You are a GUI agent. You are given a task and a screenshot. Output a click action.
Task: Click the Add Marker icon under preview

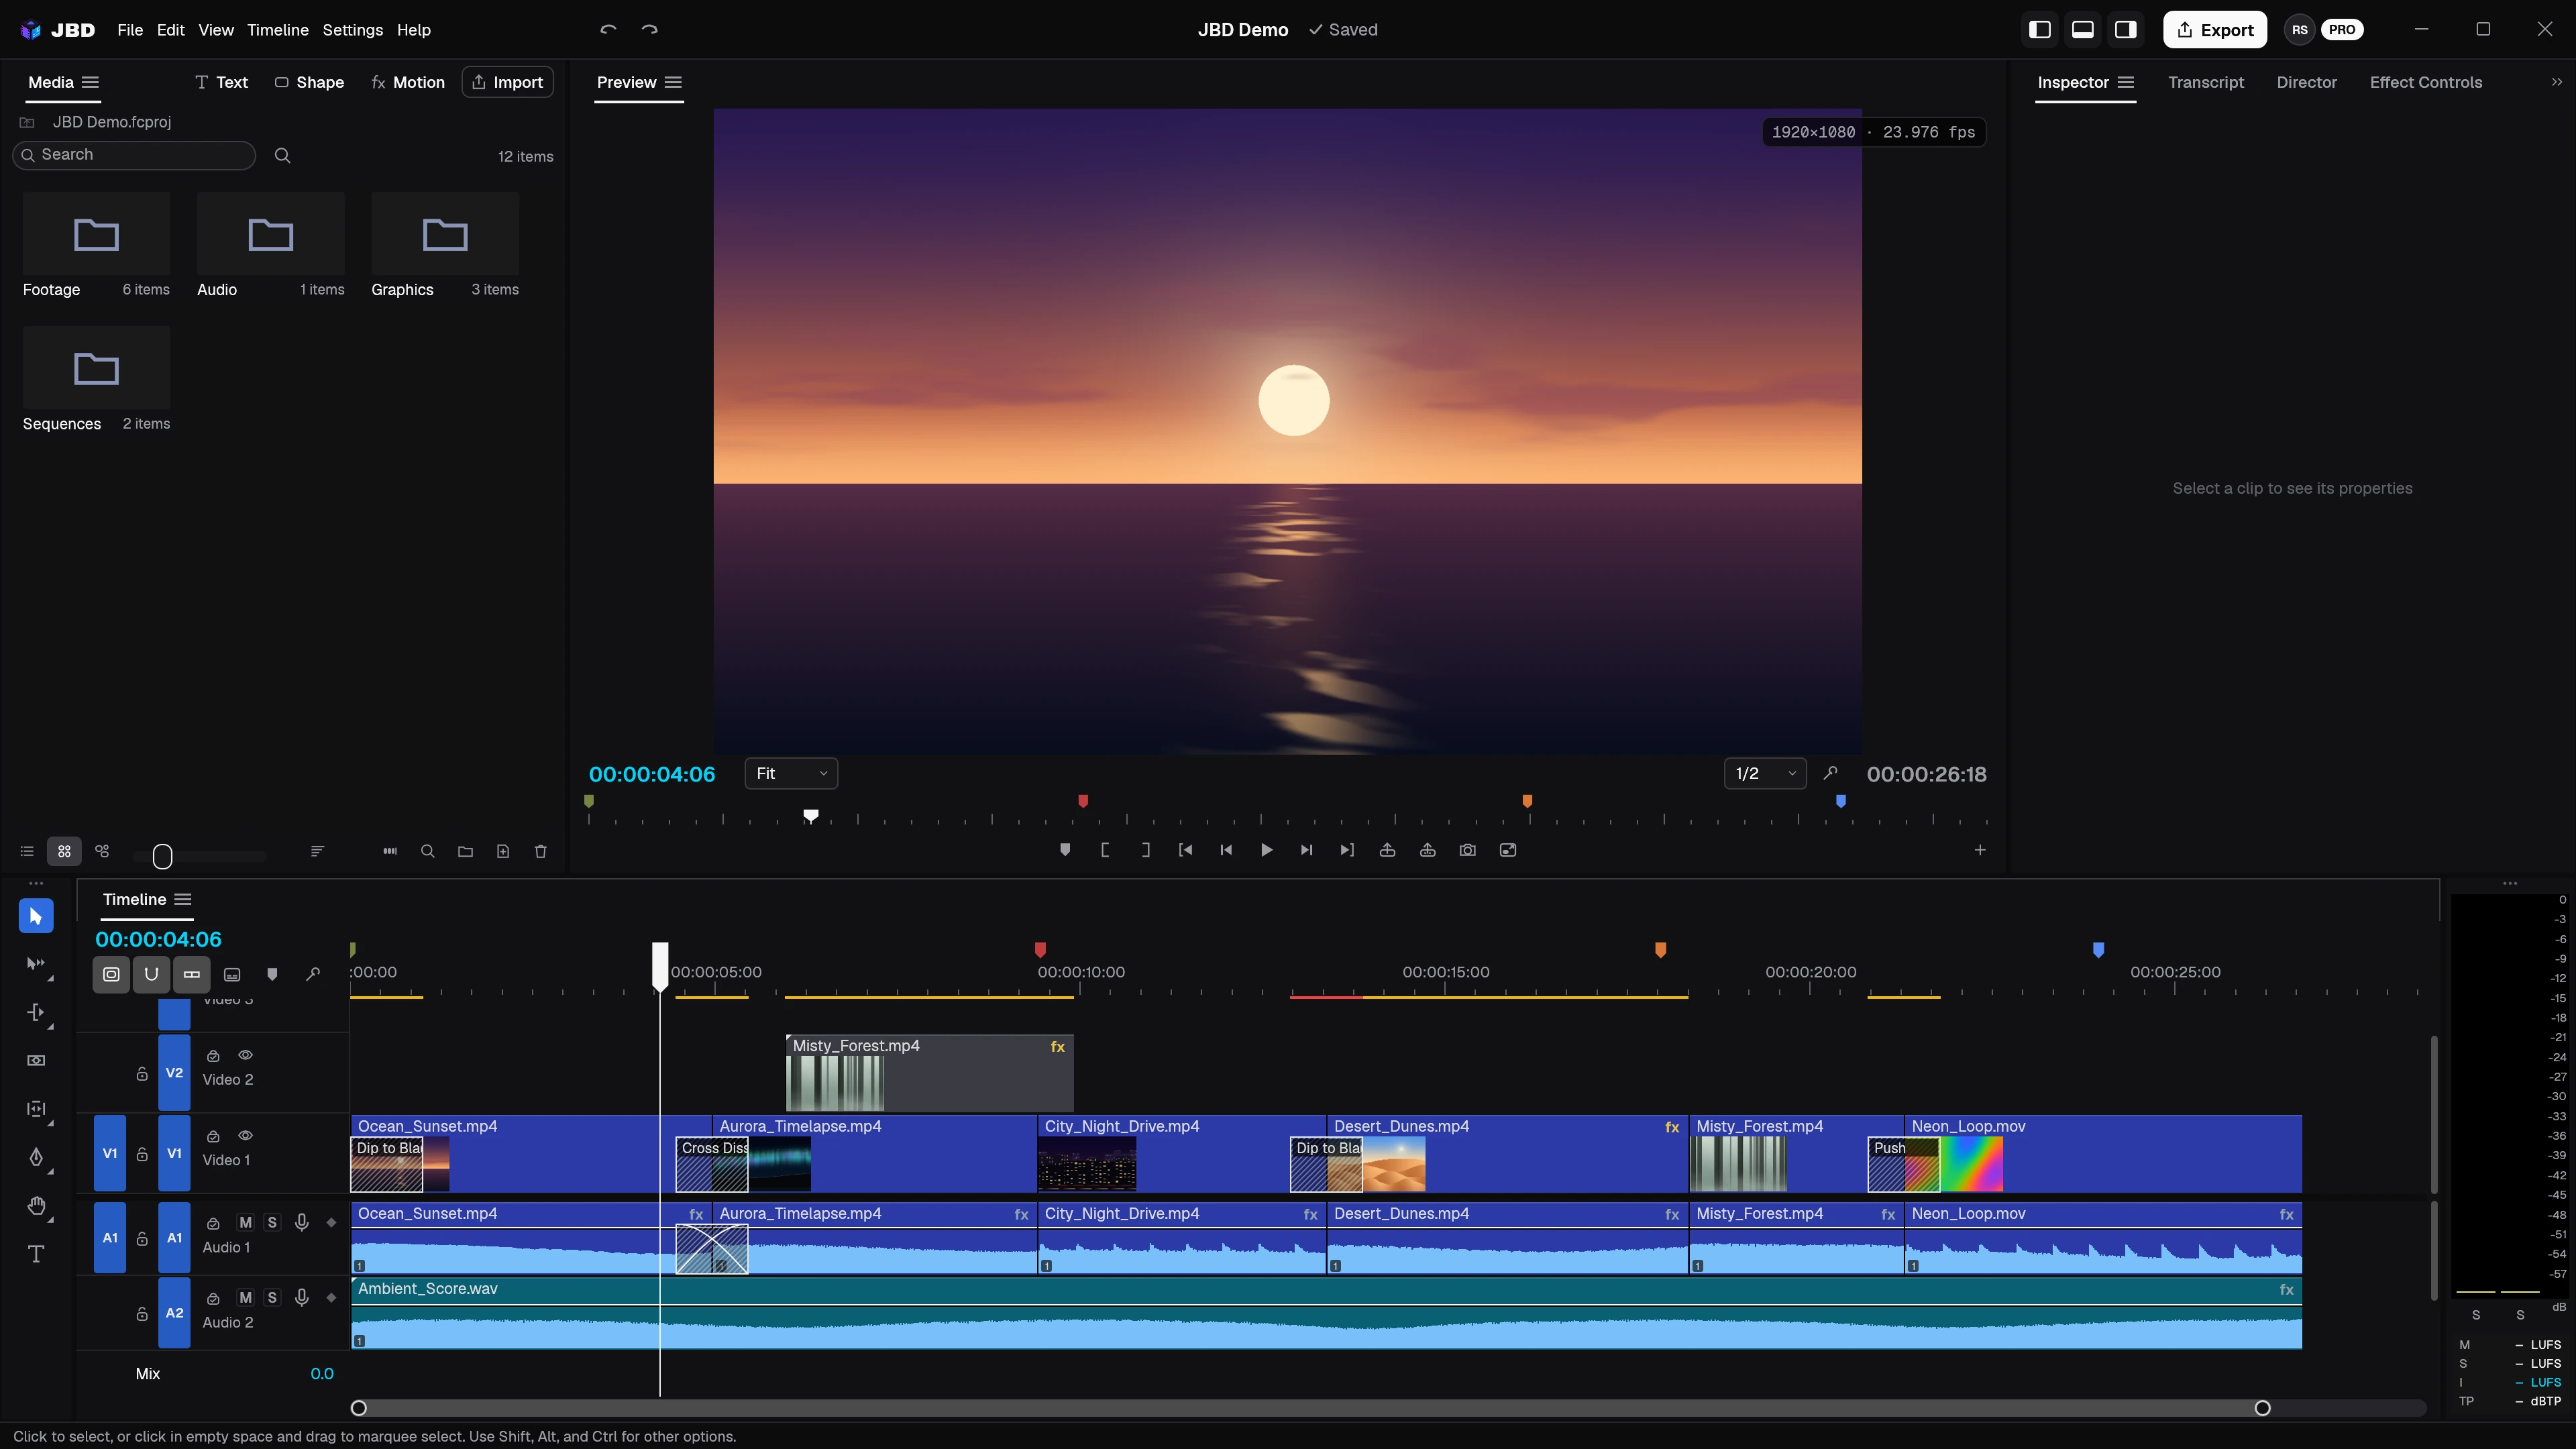point(1065,850)
